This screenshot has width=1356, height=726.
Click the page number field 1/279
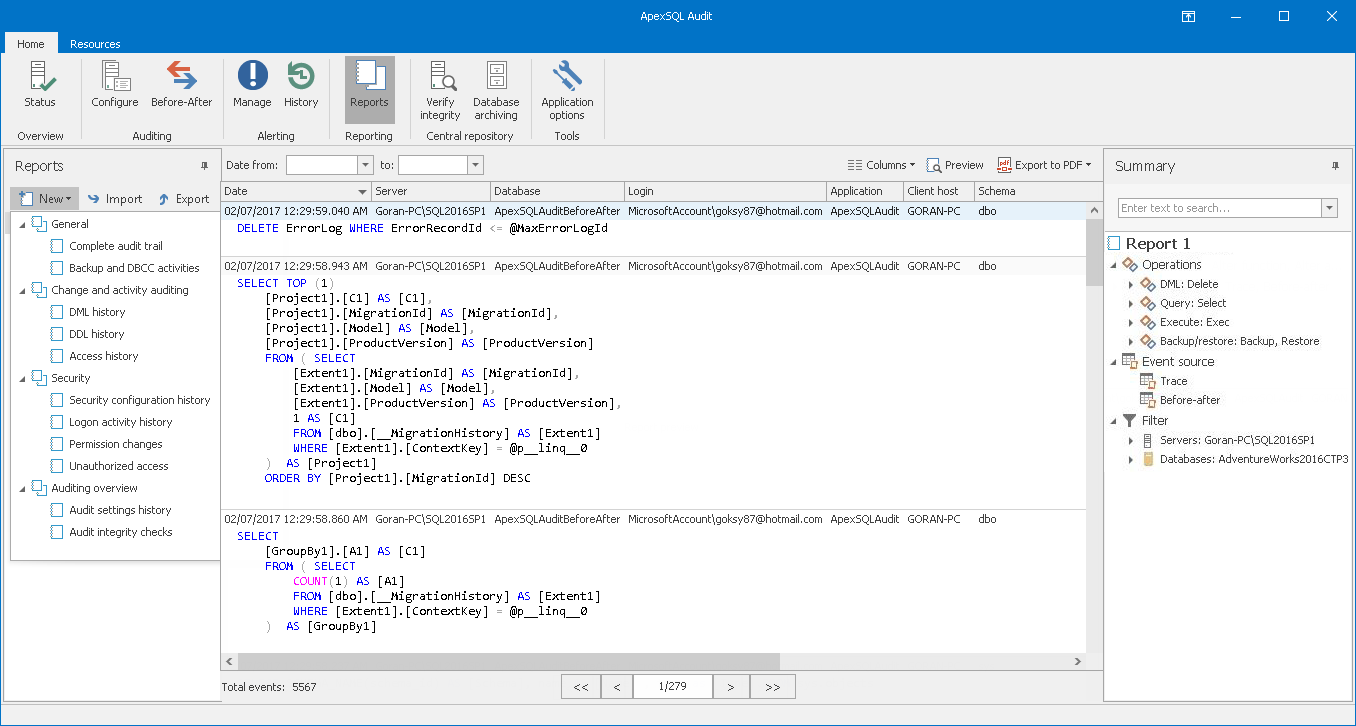[673, 686]
